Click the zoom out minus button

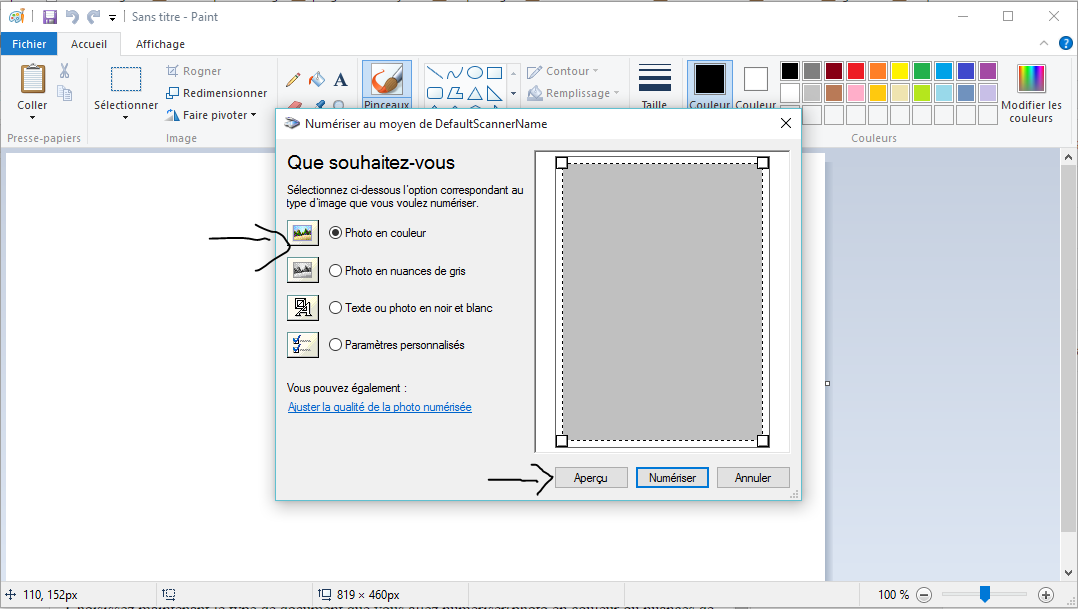[x=924, y=595]
